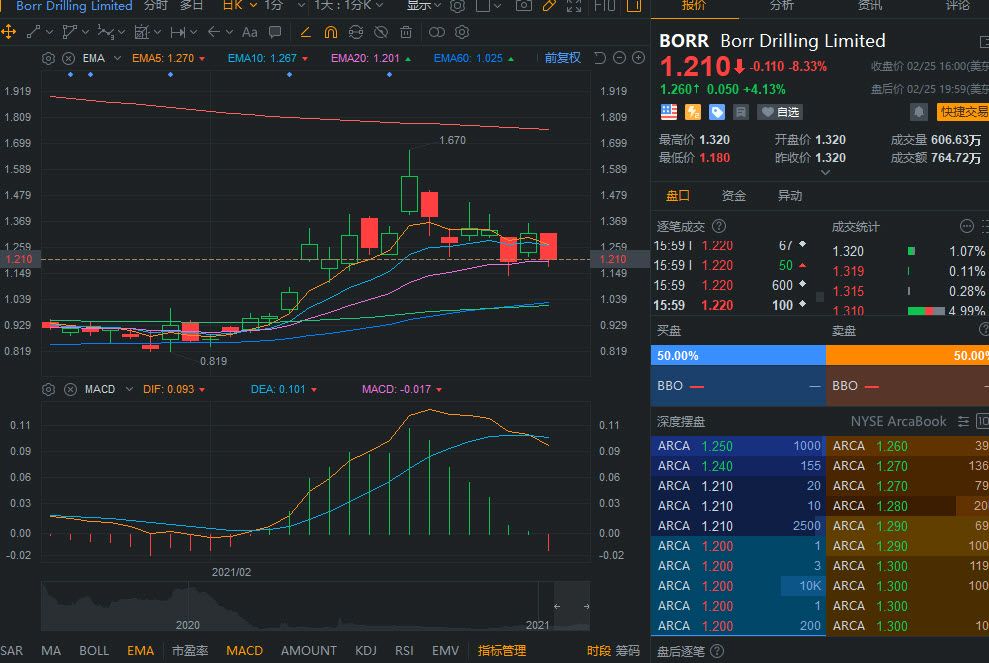Toggle 自选 watchlist heart button
Viewport: 989px width, 663px height.
780,112
